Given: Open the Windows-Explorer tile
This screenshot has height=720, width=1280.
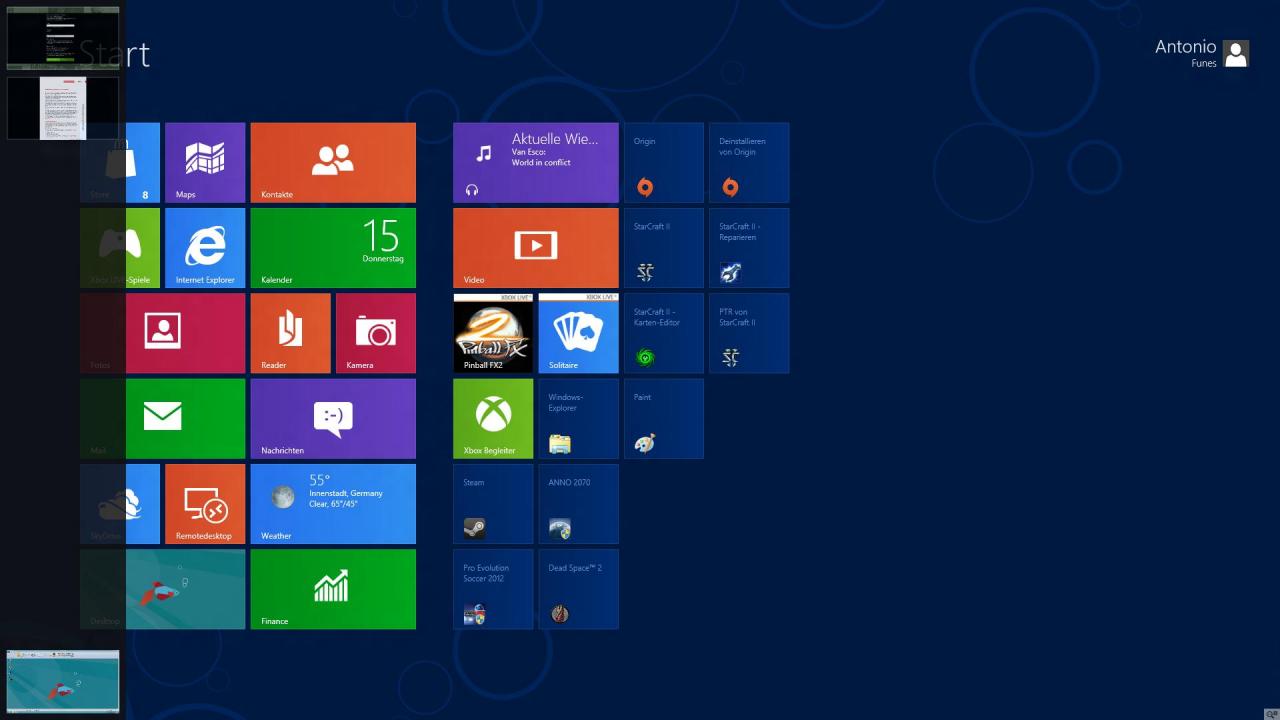Looking at the screenshot, I should 579,418.
